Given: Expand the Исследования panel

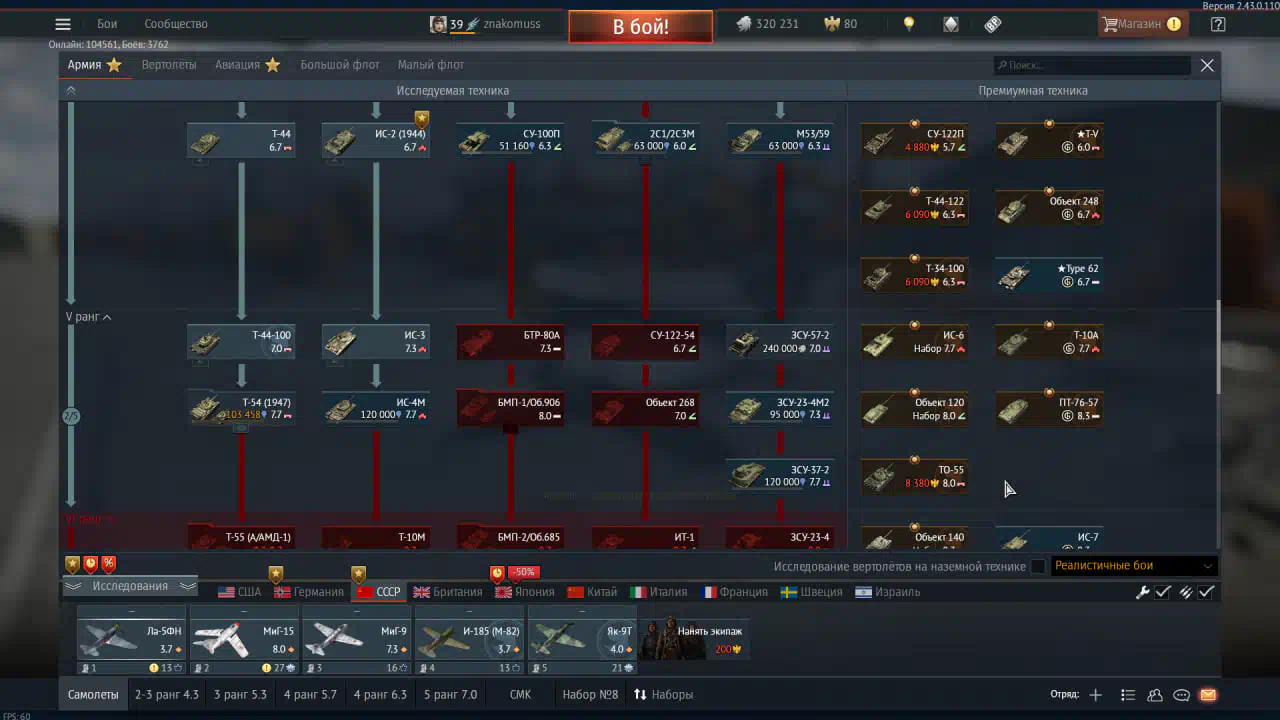Looking at the screenshot, I should (x=130, y=586).
